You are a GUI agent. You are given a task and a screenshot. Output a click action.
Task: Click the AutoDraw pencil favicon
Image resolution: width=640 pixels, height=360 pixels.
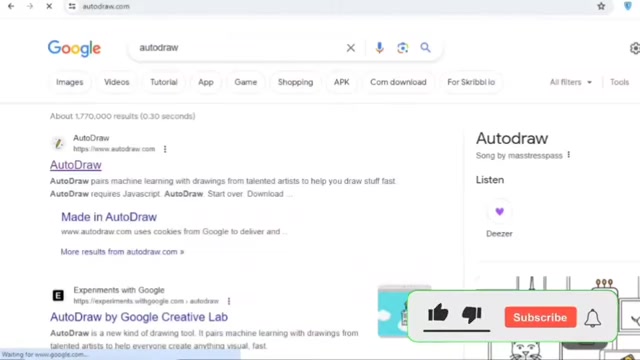pos(58,143)
